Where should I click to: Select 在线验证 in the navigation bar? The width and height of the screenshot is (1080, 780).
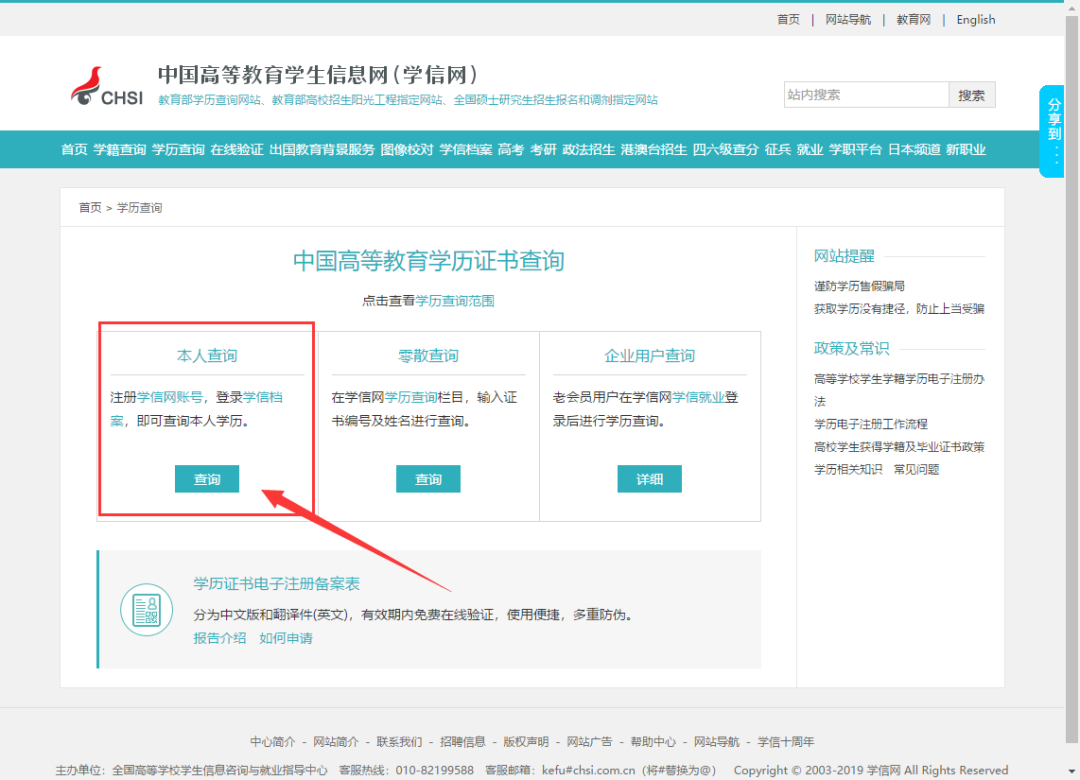coord(237,150)
